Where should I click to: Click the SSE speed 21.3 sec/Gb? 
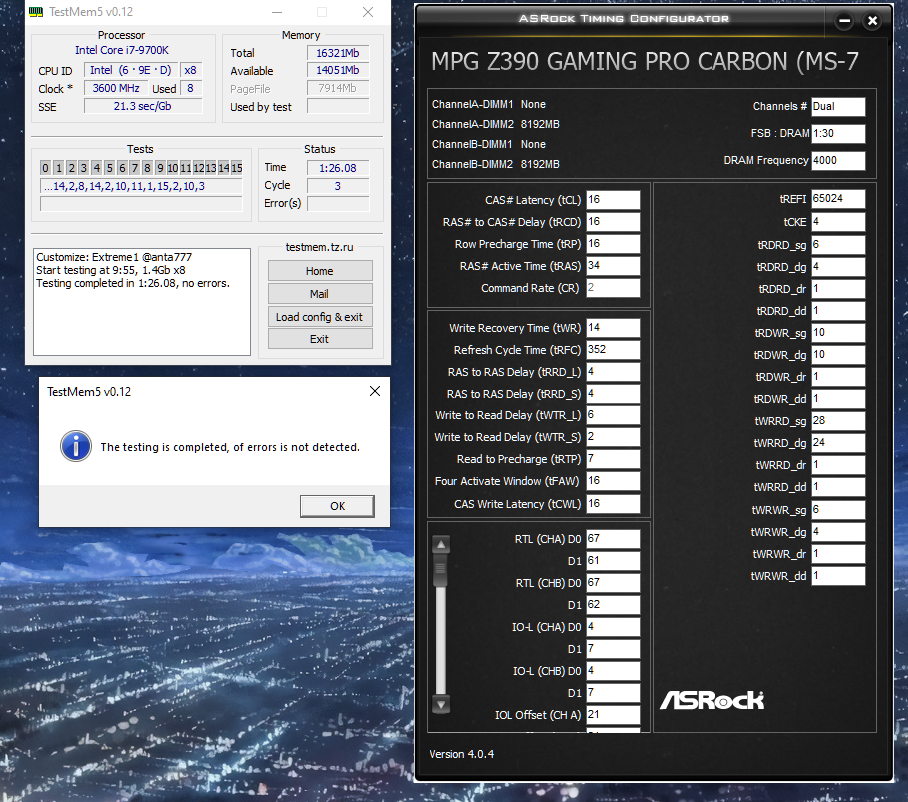142,106
